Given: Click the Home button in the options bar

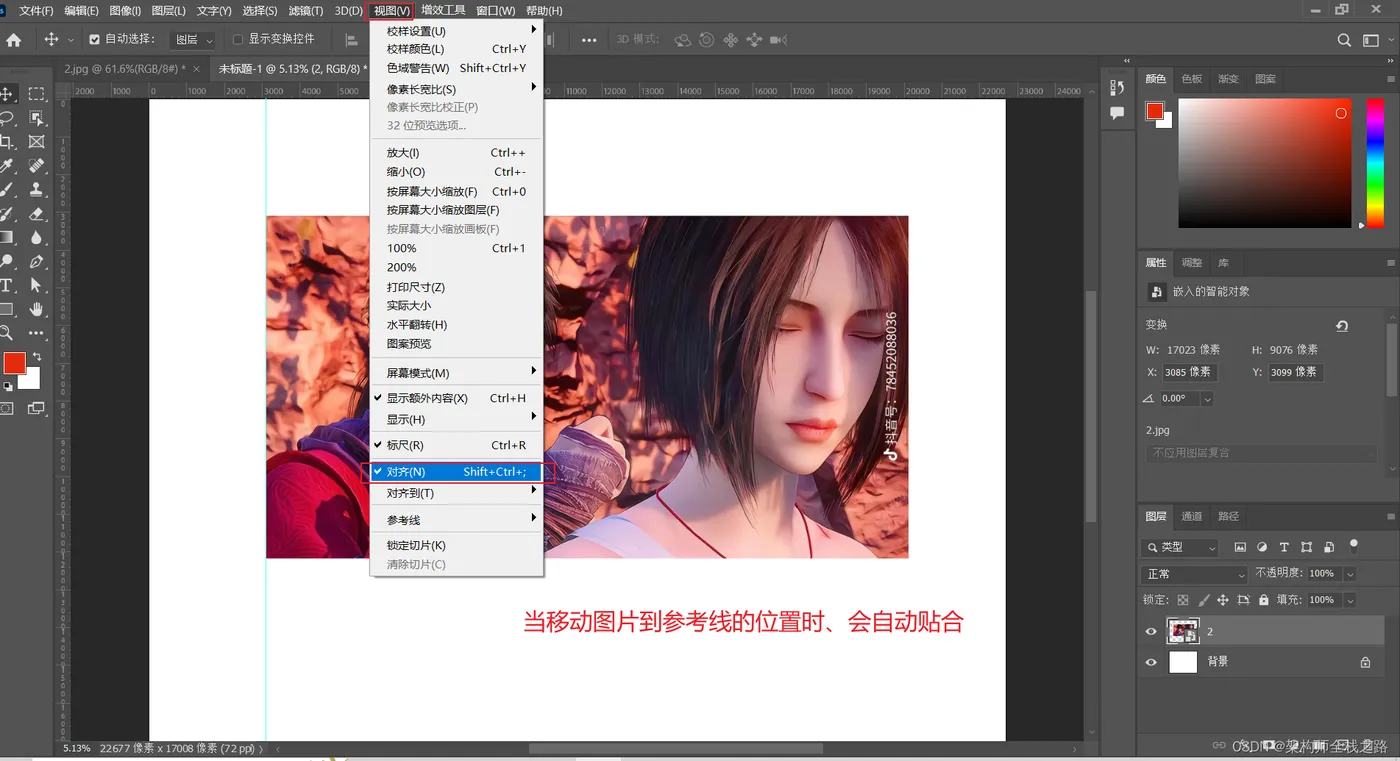Looking at the screenshot, I should 14,40.
